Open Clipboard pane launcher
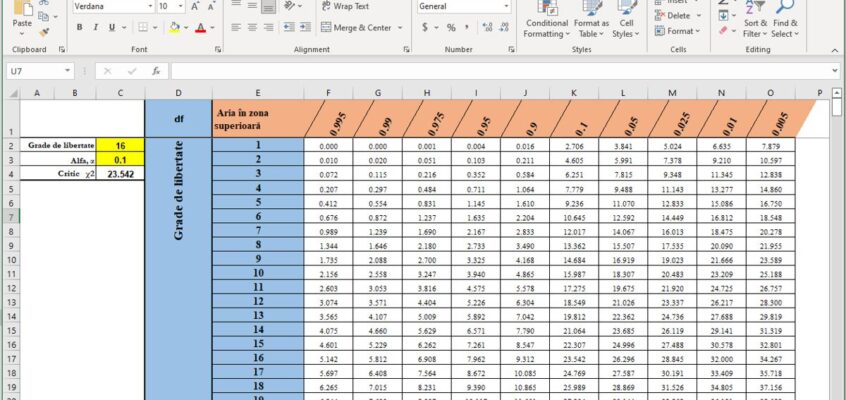The width and height of the screenshot is (846, 400). pyautogui.click(x=62, y=49)
